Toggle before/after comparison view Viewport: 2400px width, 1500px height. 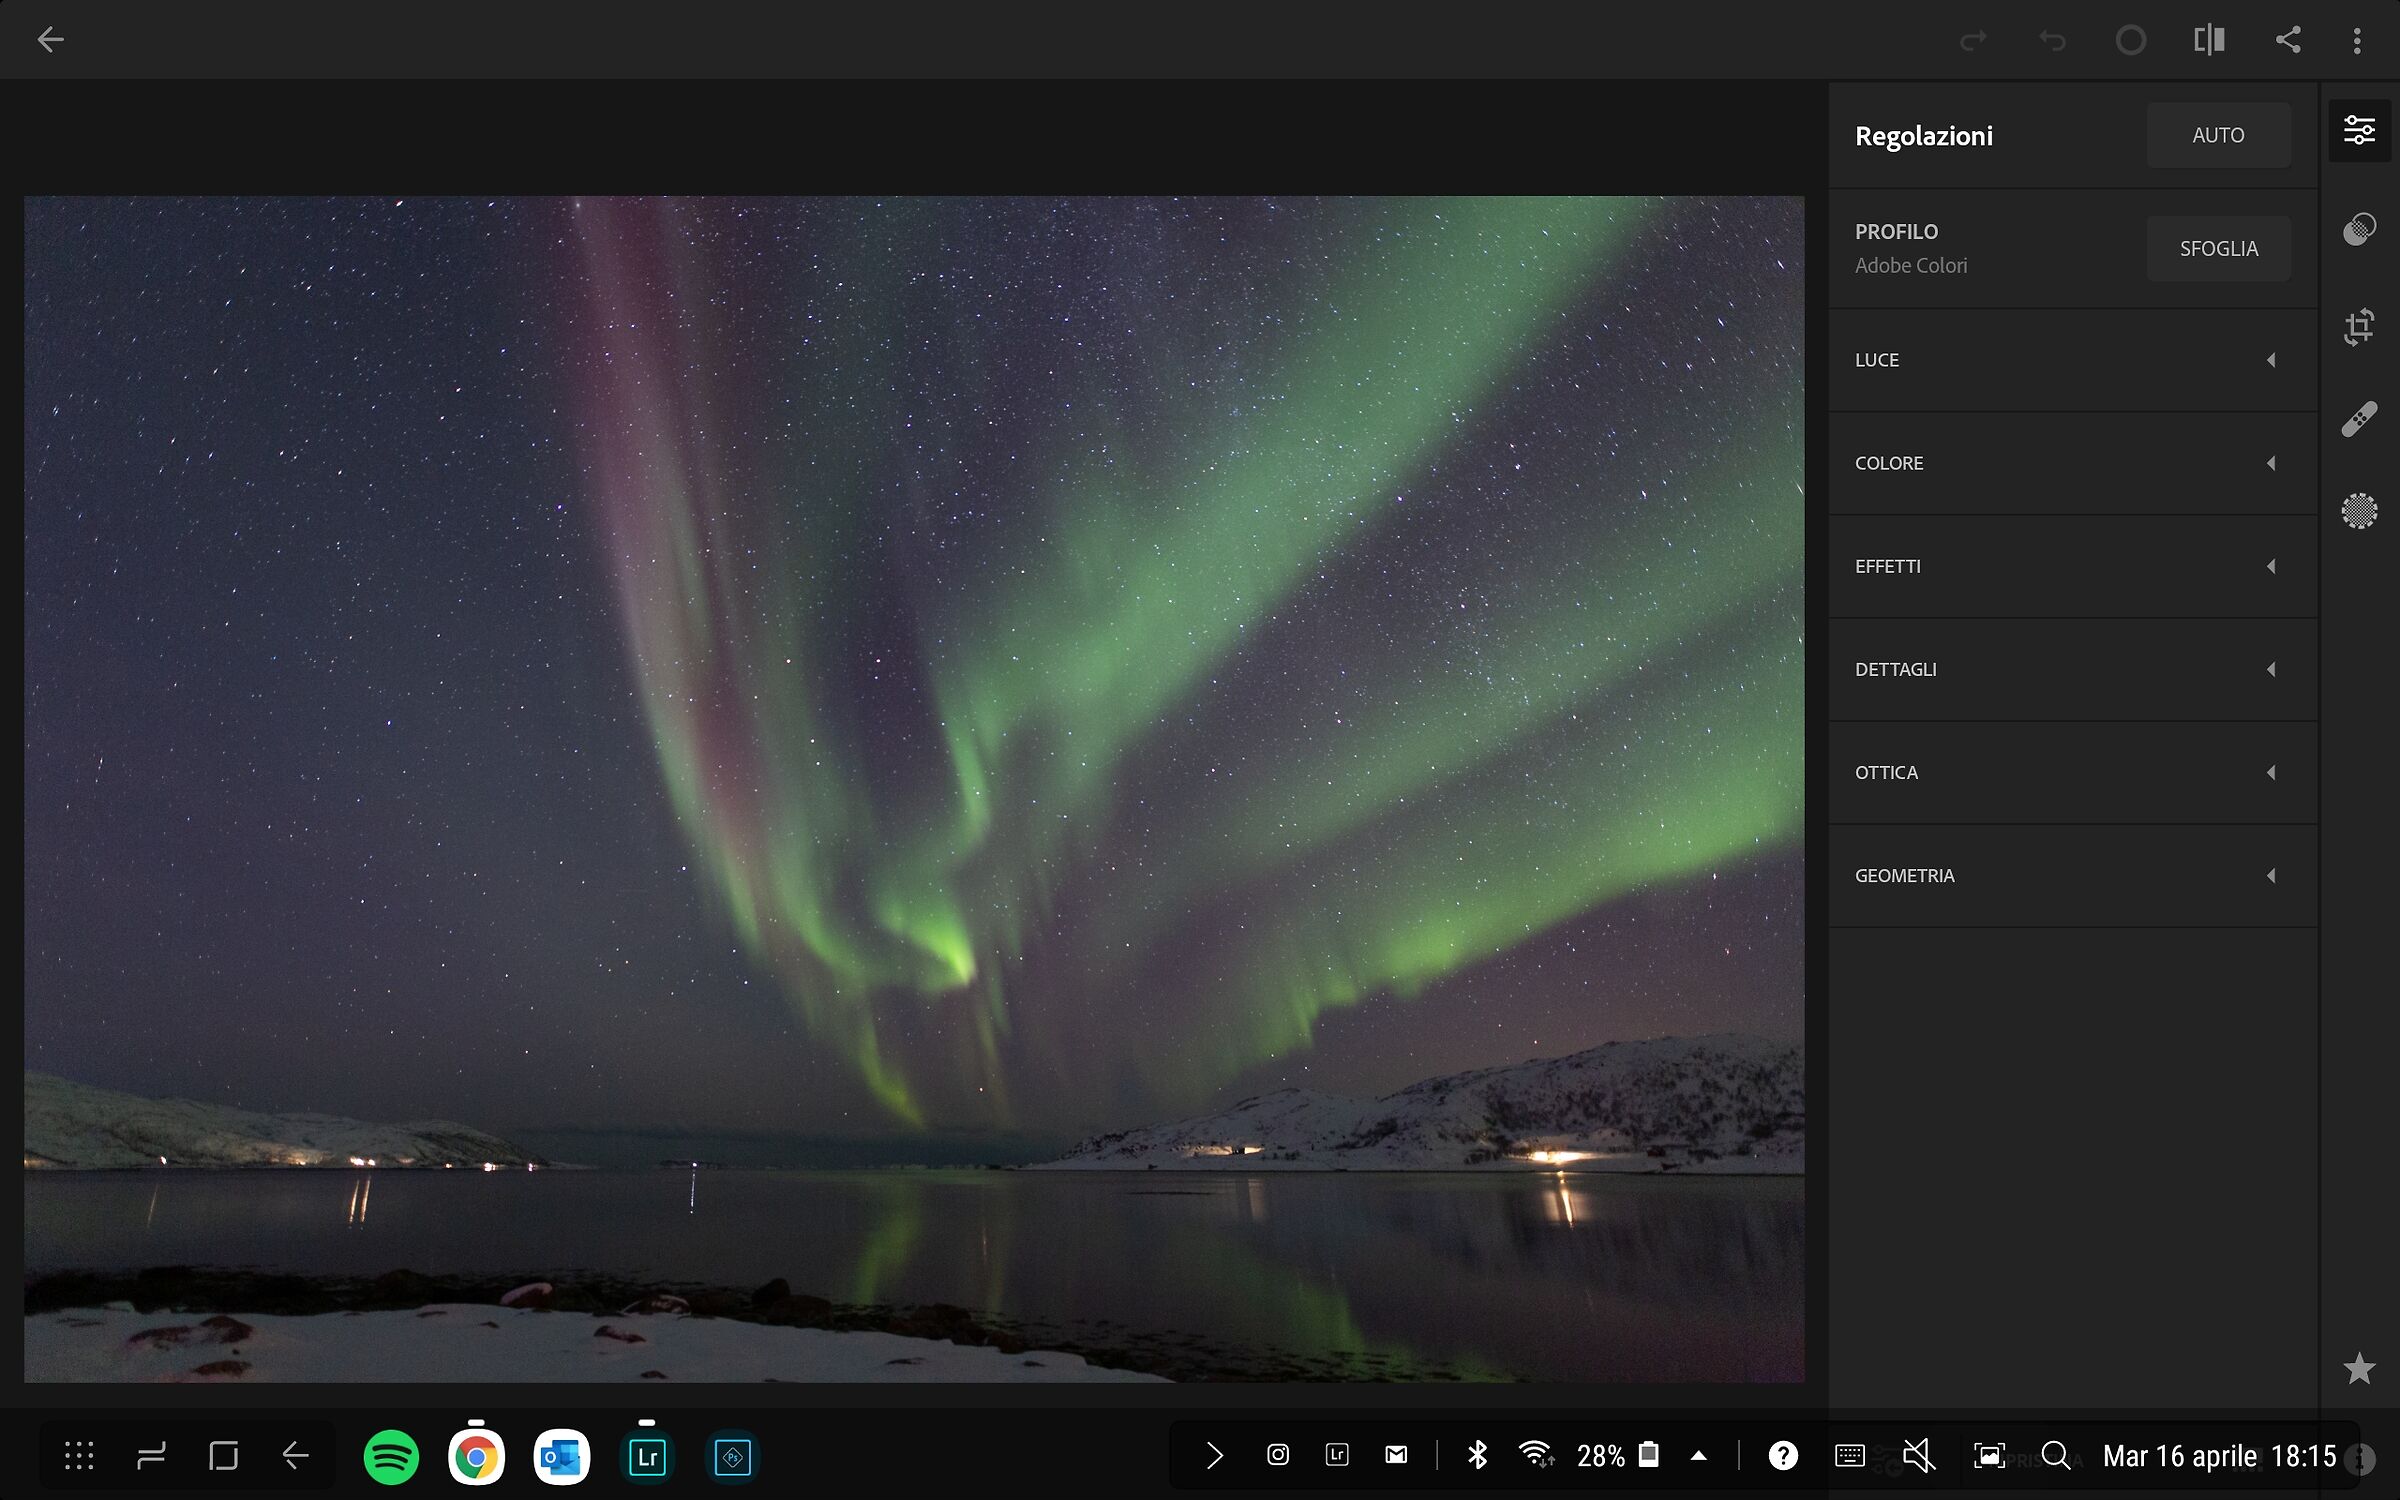2209,40
